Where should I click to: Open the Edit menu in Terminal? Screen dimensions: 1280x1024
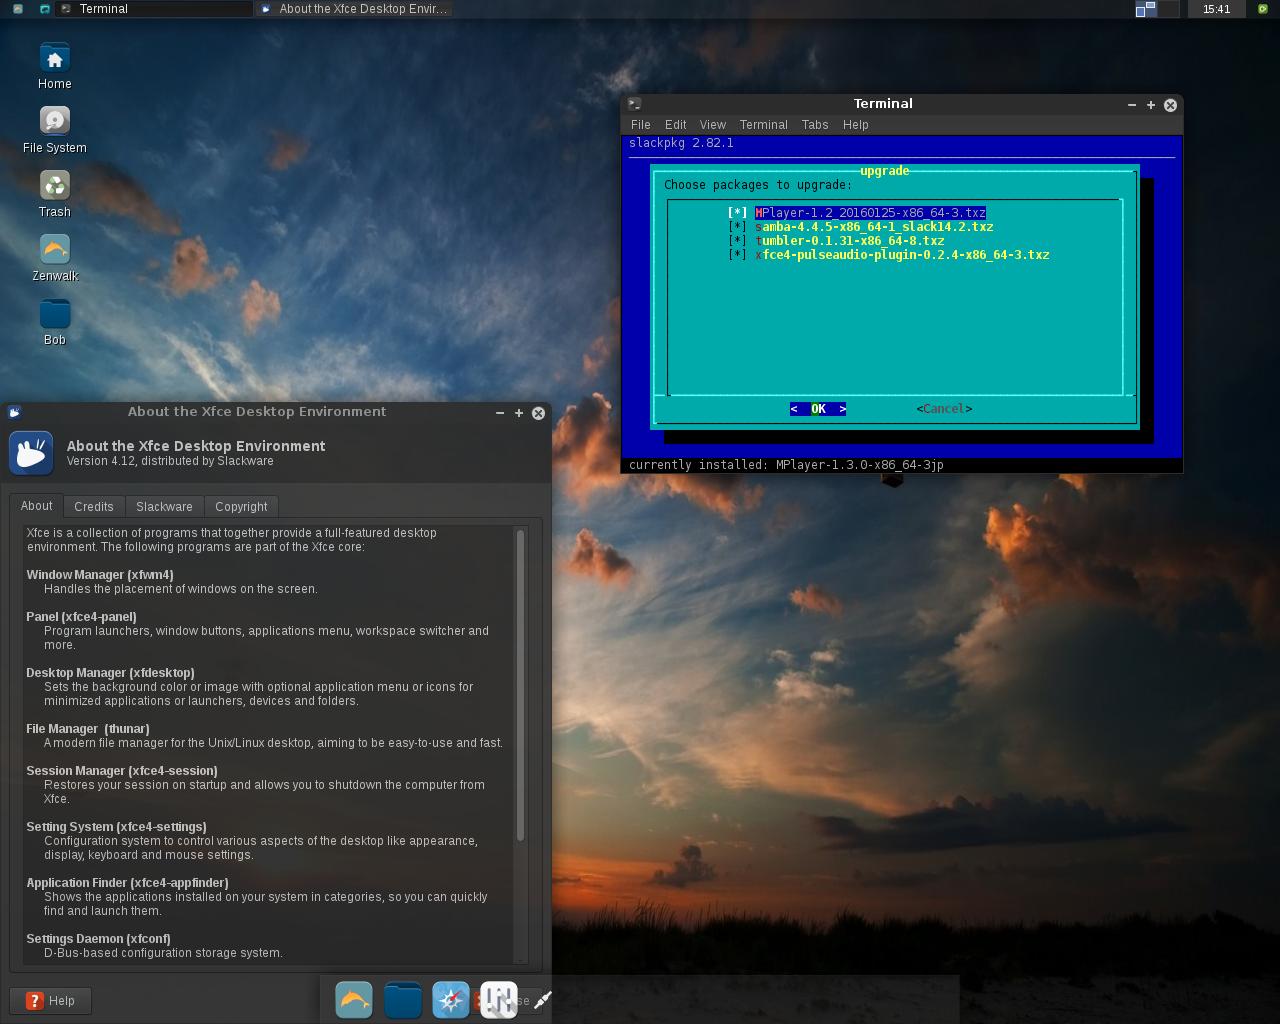(x=676, y=125)
